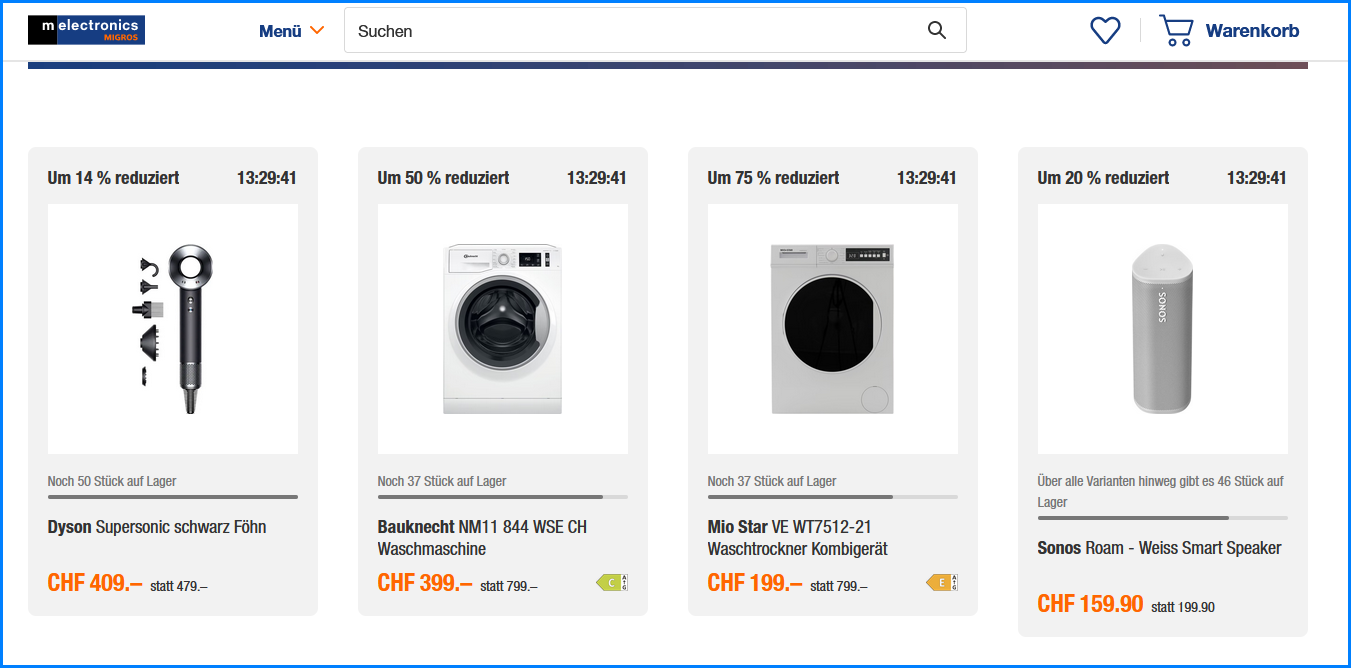This screenshot has width=1351, height=668.
Task: Click the shopping cart icon
Action: pyautogui.click(x=1176, y=30)
